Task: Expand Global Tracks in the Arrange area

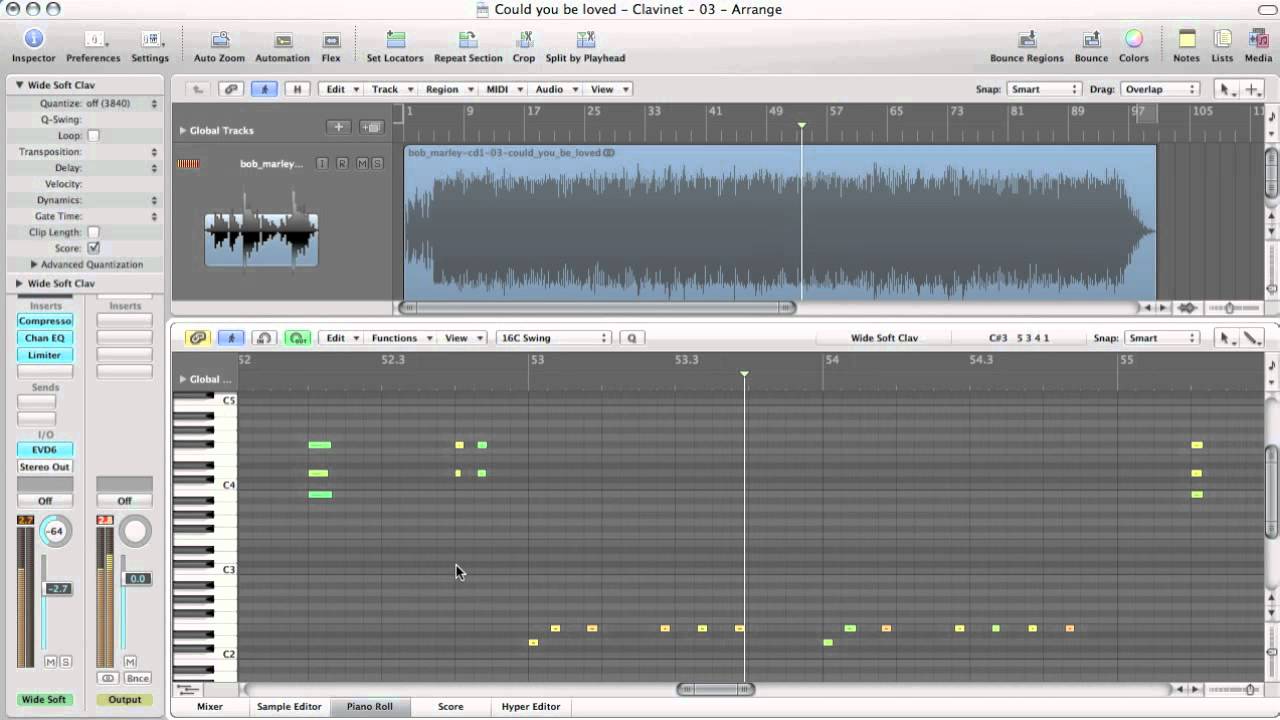Action: coord(183,130)
